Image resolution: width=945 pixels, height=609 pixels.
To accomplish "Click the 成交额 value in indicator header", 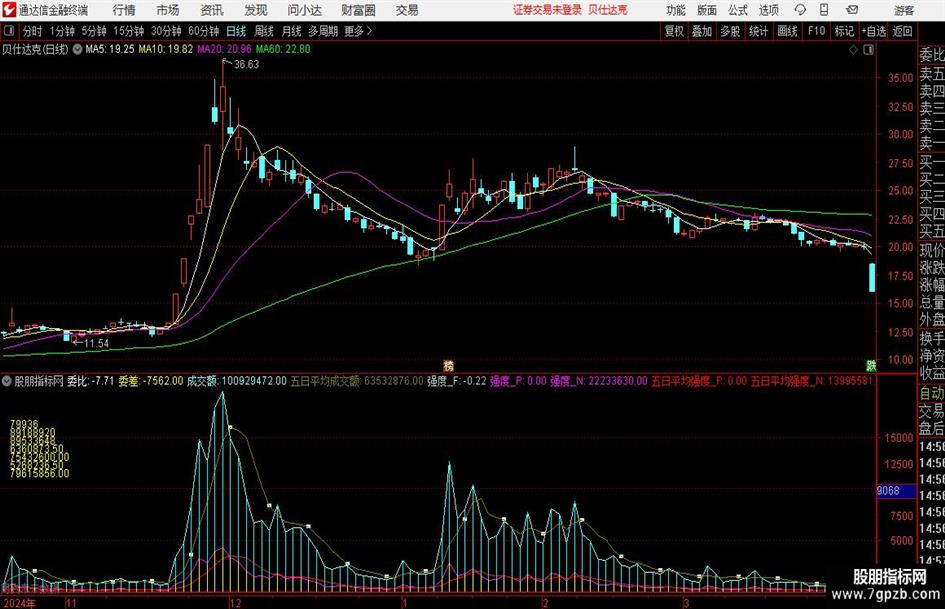I will (237, 381).
